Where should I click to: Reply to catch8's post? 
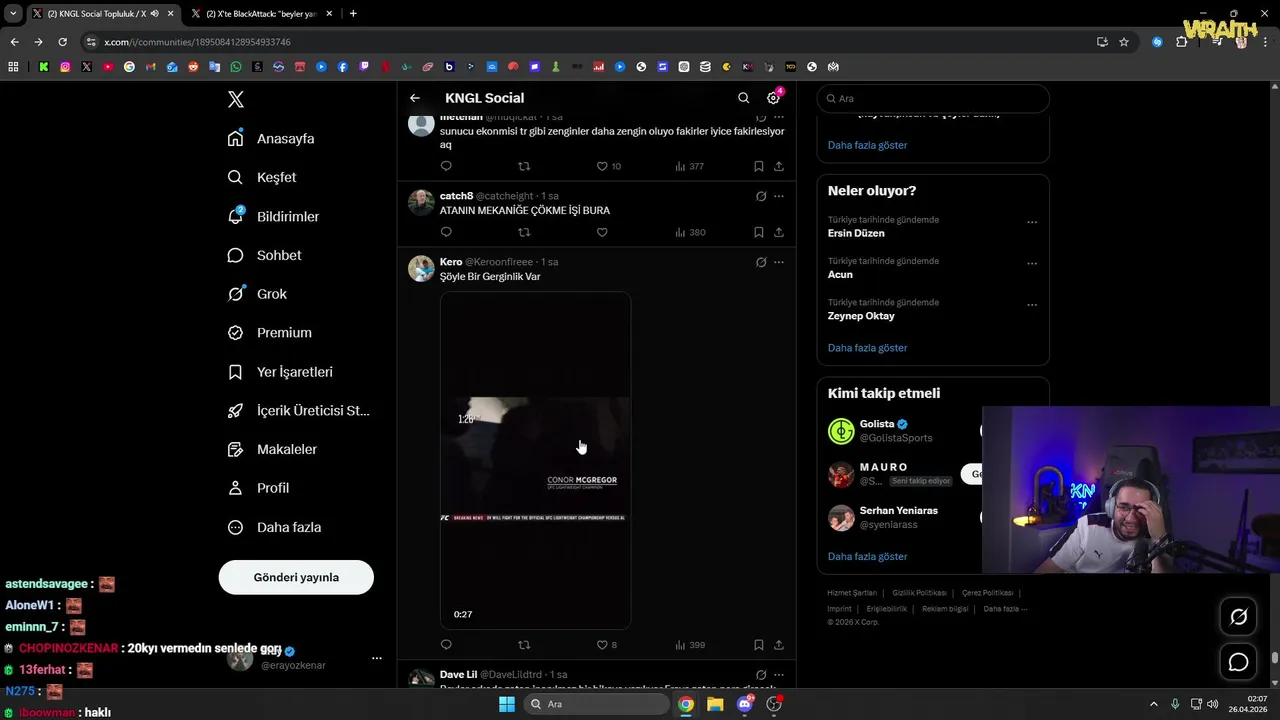[446, 232]
